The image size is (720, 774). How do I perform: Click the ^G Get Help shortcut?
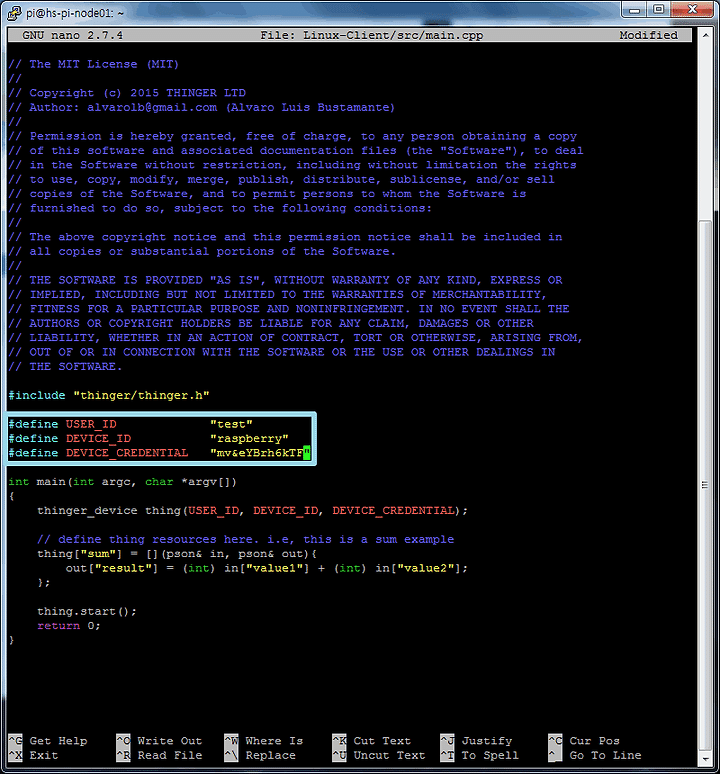[x=48, y=740]
